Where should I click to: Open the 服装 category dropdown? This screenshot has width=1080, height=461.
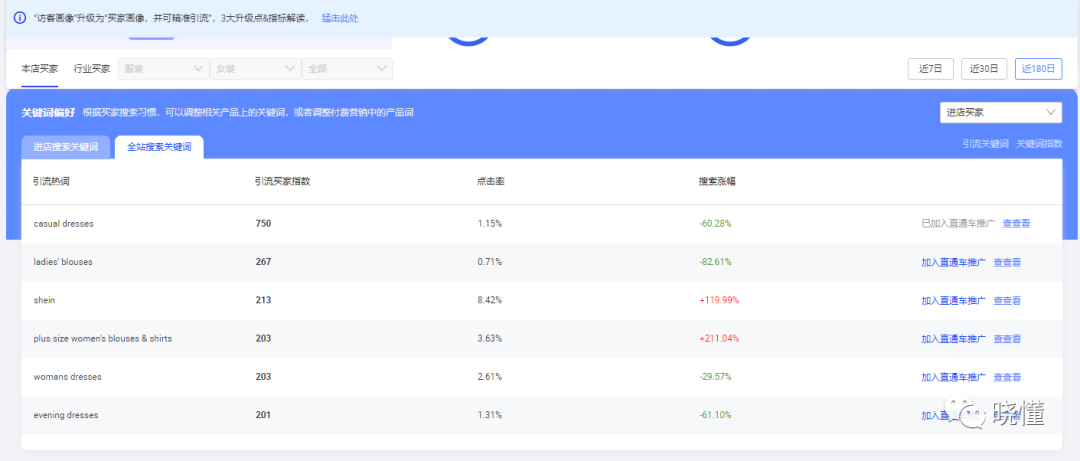(162, 69)
